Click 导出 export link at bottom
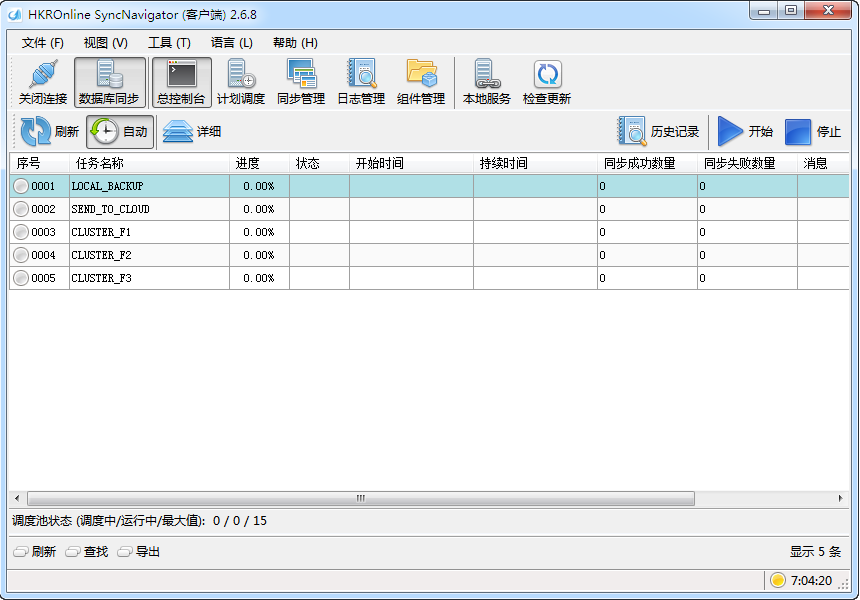860x600 pixels. click(x=139, y=552)
